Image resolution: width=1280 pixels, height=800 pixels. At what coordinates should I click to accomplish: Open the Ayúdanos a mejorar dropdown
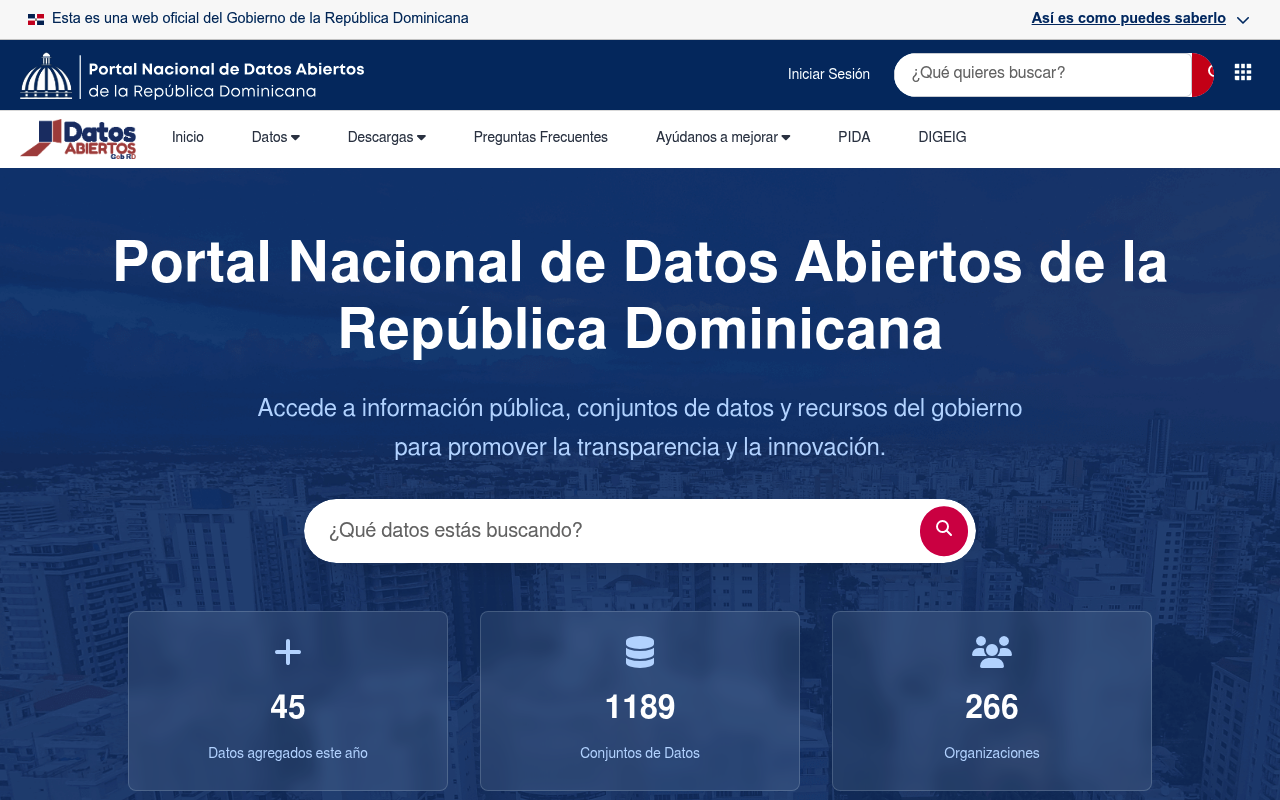click(723, 137)
